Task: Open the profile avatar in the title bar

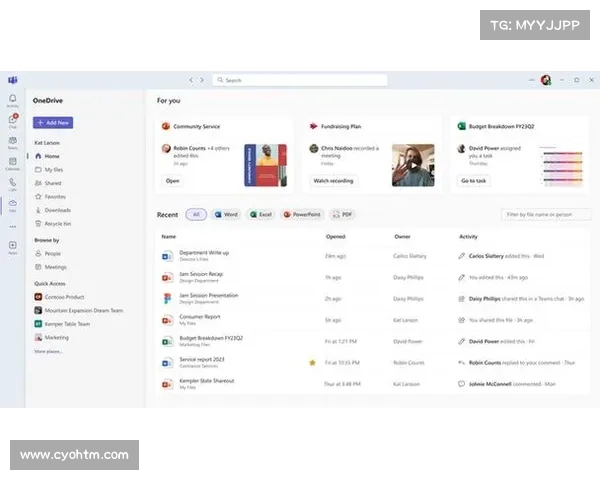Action: pyautogui.click(x=546, y=80)
